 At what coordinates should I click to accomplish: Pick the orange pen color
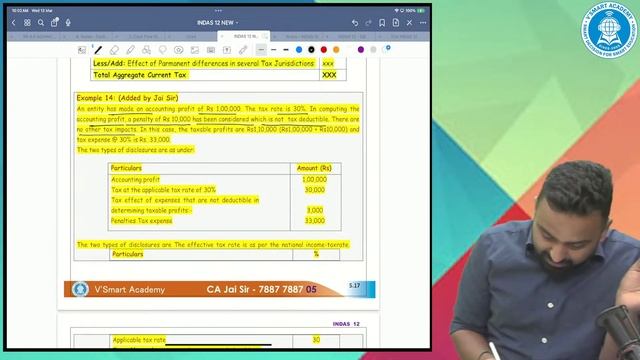(336, 50)
